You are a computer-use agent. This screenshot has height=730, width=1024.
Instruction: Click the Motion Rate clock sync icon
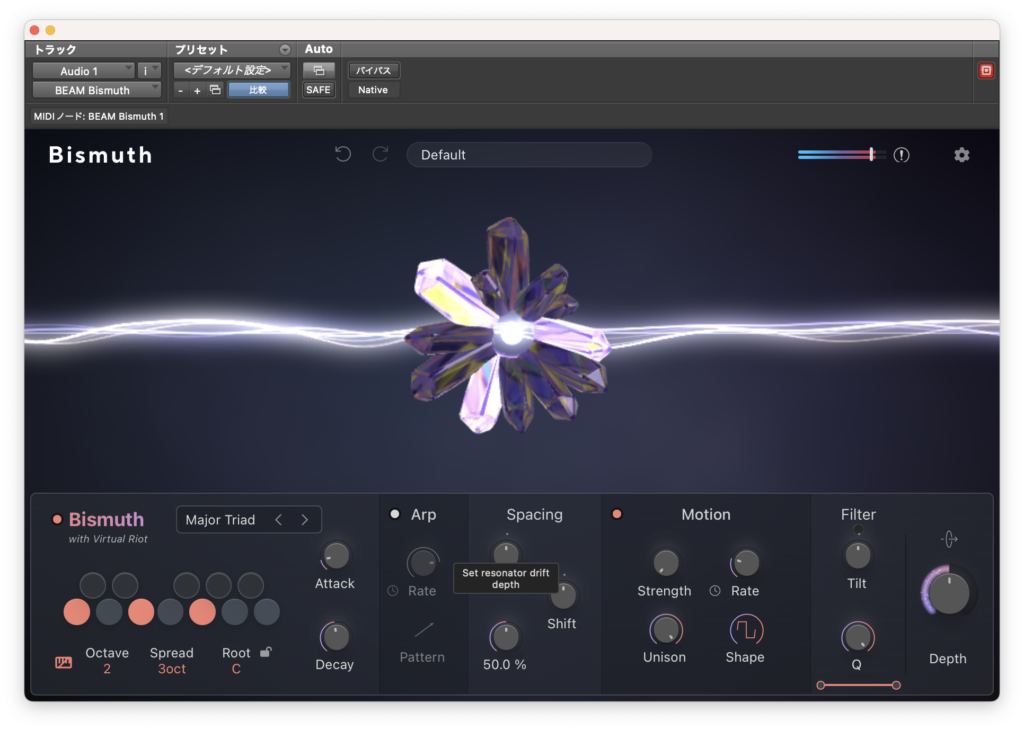point(715,591)
